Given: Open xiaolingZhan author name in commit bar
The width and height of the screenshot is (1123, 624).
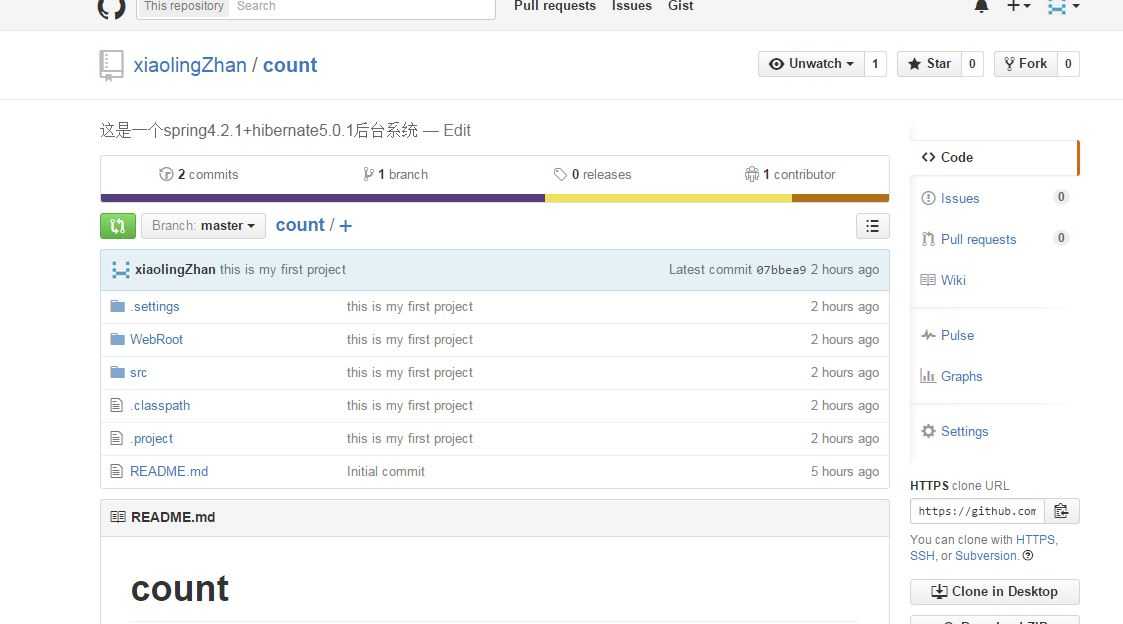Looking at the screenshot, I should (x=175, y=270).
